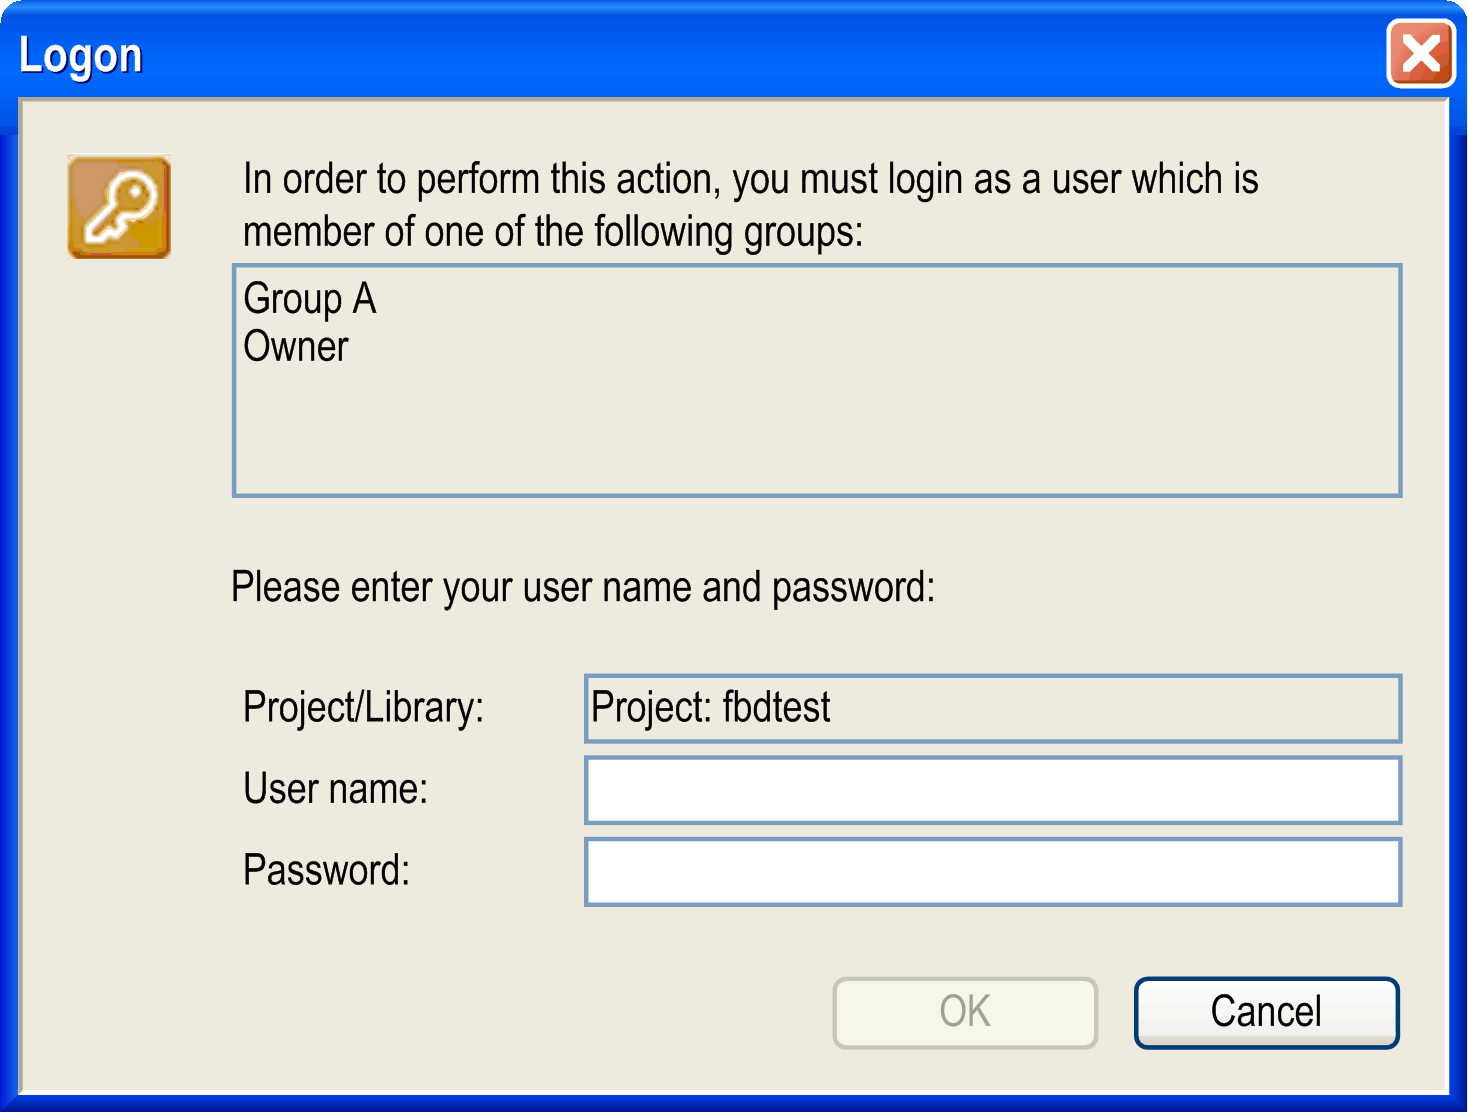Click the blank dialog area below the key icon
The image size is (1468, 1112).
(x=120, y=600)
